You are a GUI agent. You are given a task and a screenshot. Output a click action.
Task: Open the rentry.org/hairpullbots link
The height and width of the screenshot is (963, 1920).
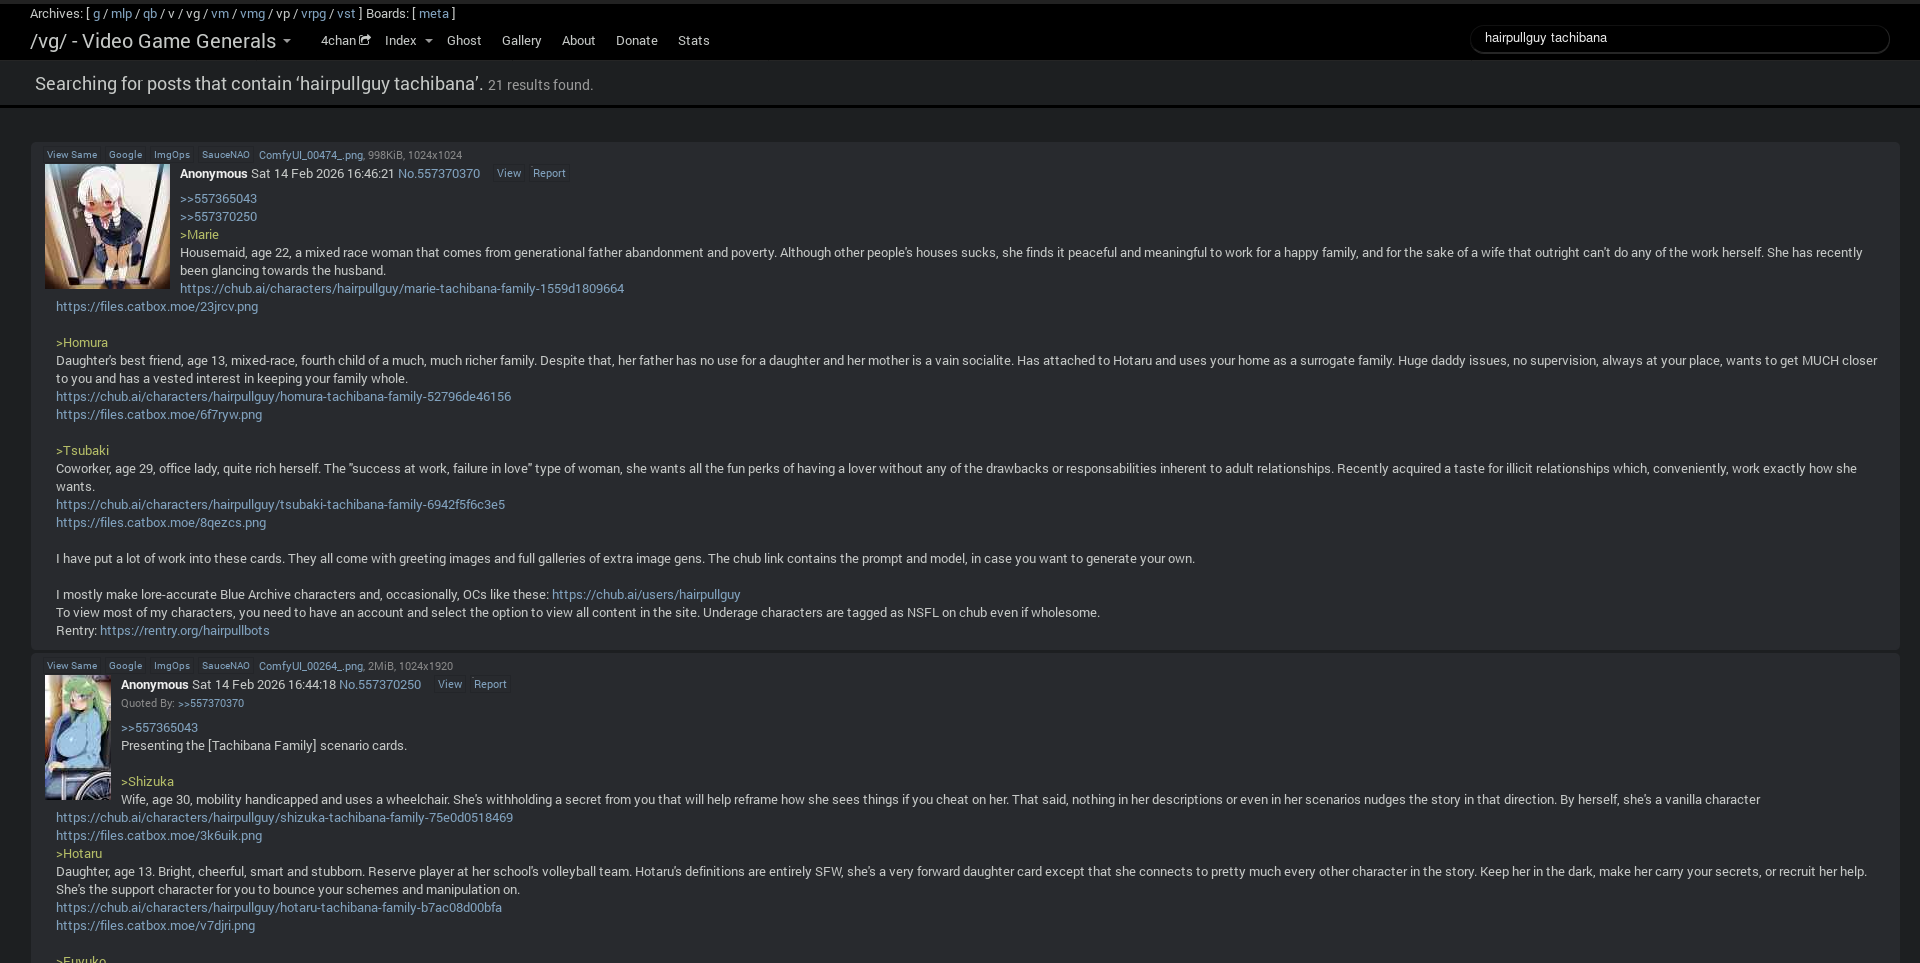(x=185, y=631)
